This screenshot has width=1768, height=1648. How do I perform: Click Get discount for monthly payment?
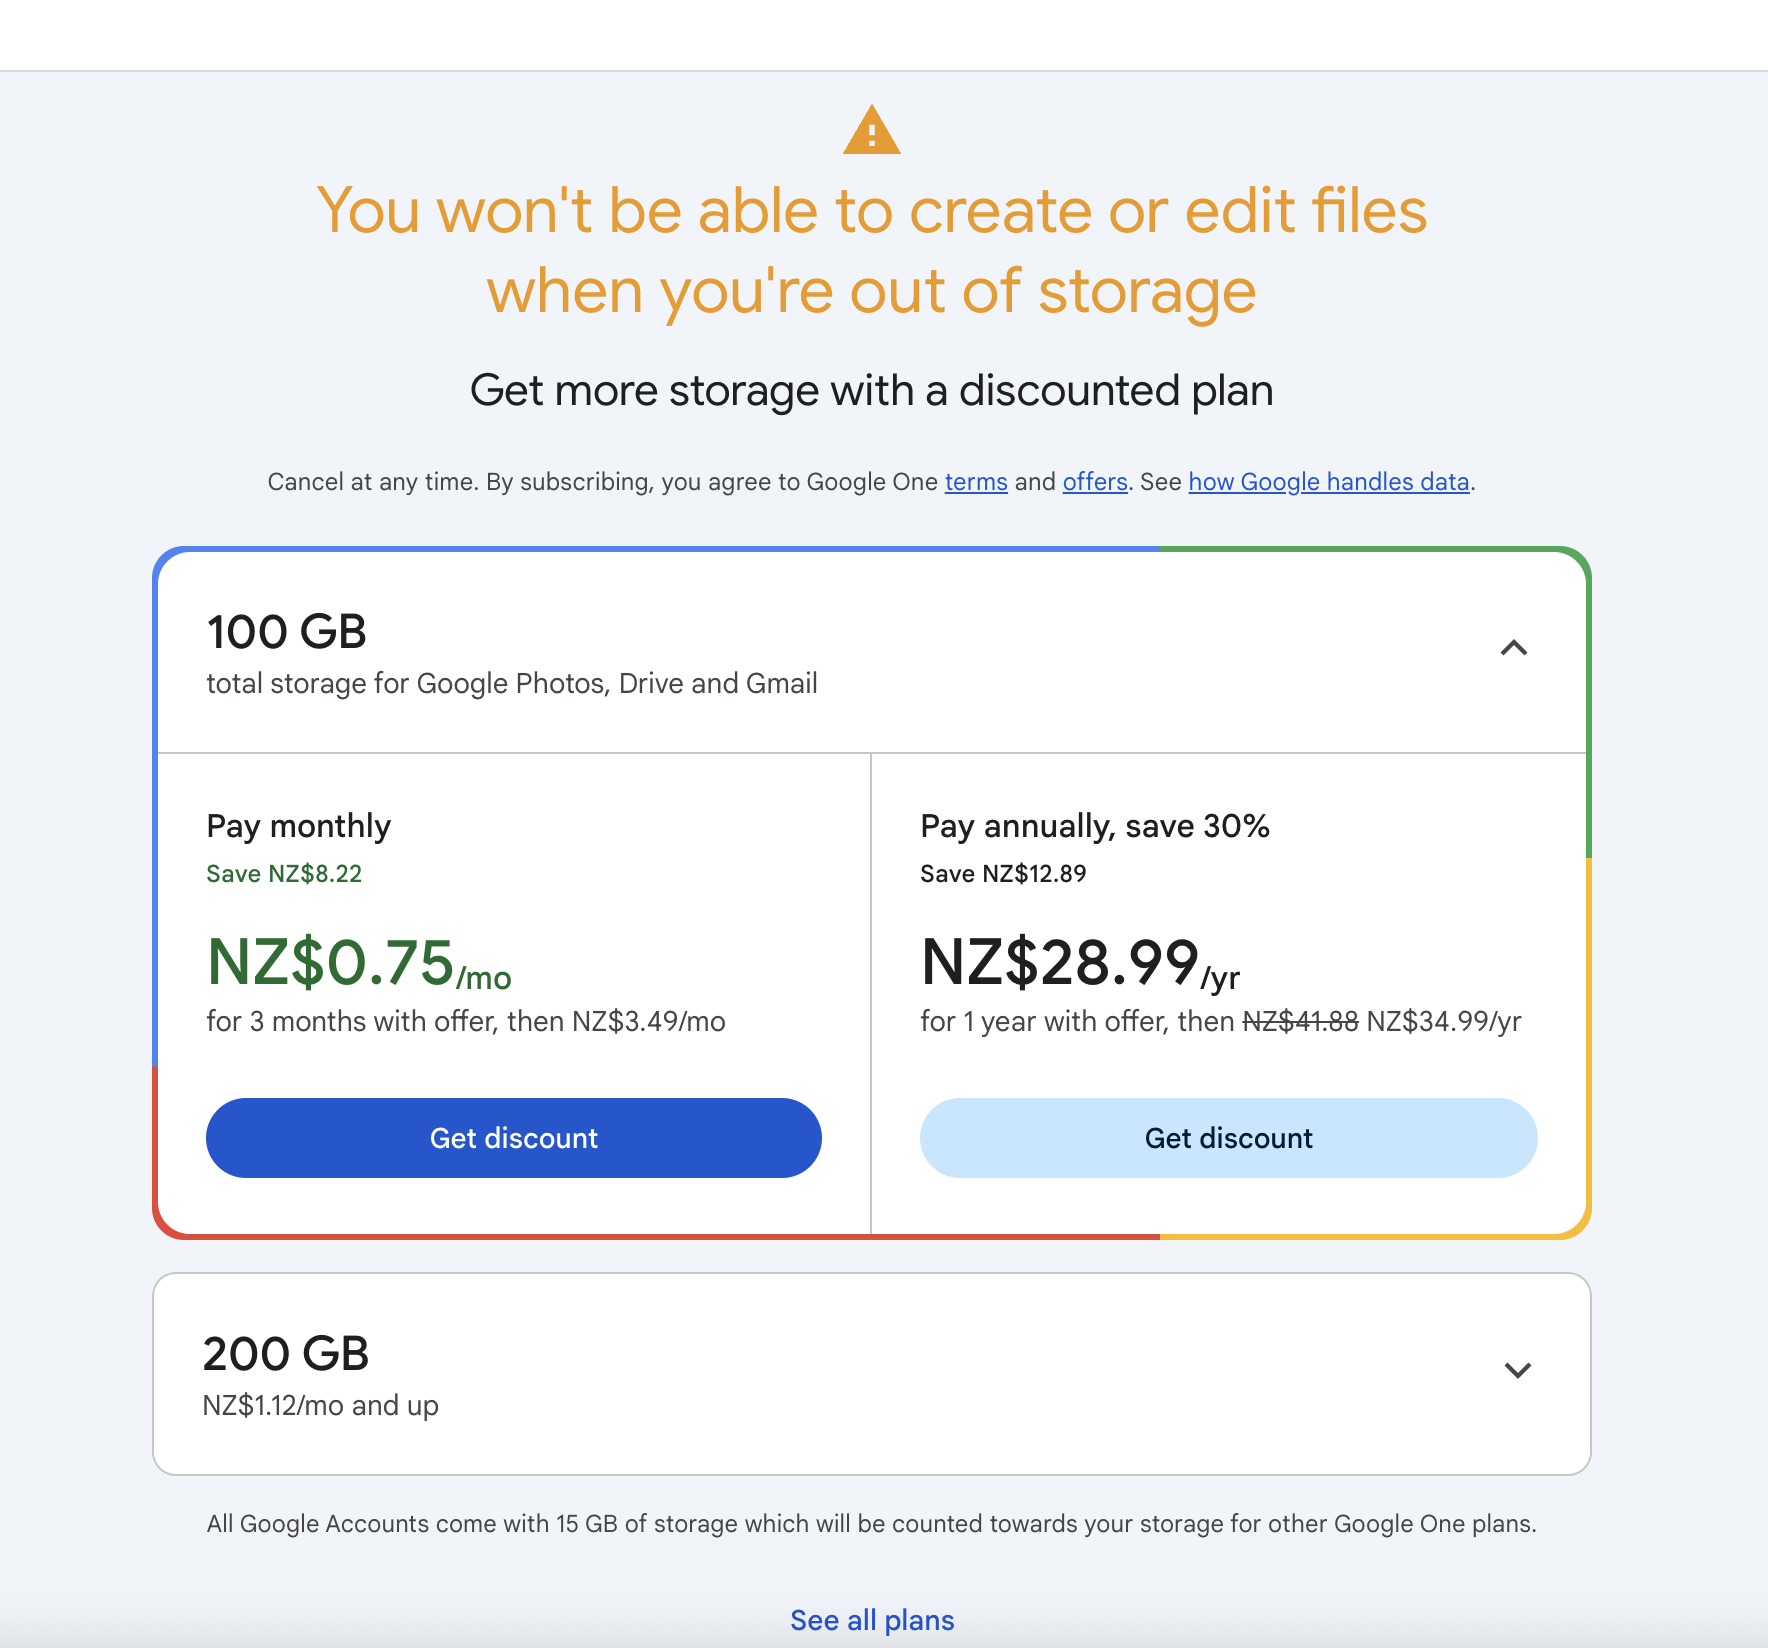pyautogui.click(x=513, y=1138)
